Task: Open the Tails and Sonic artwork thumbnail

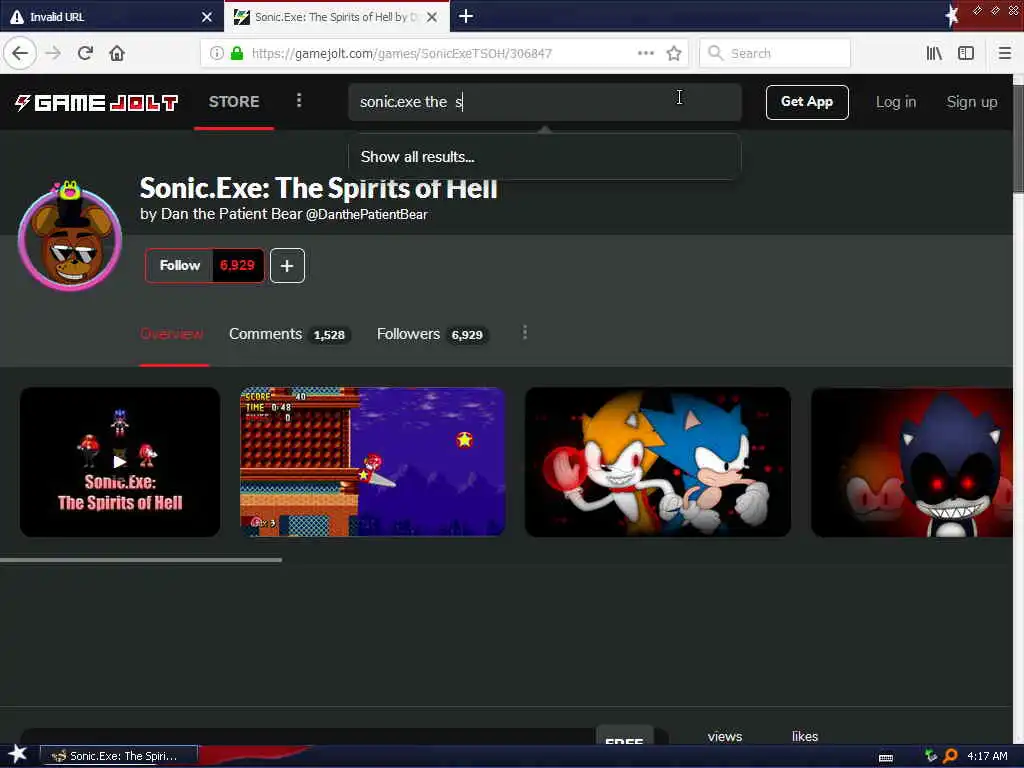Action: tap(658, 462)
